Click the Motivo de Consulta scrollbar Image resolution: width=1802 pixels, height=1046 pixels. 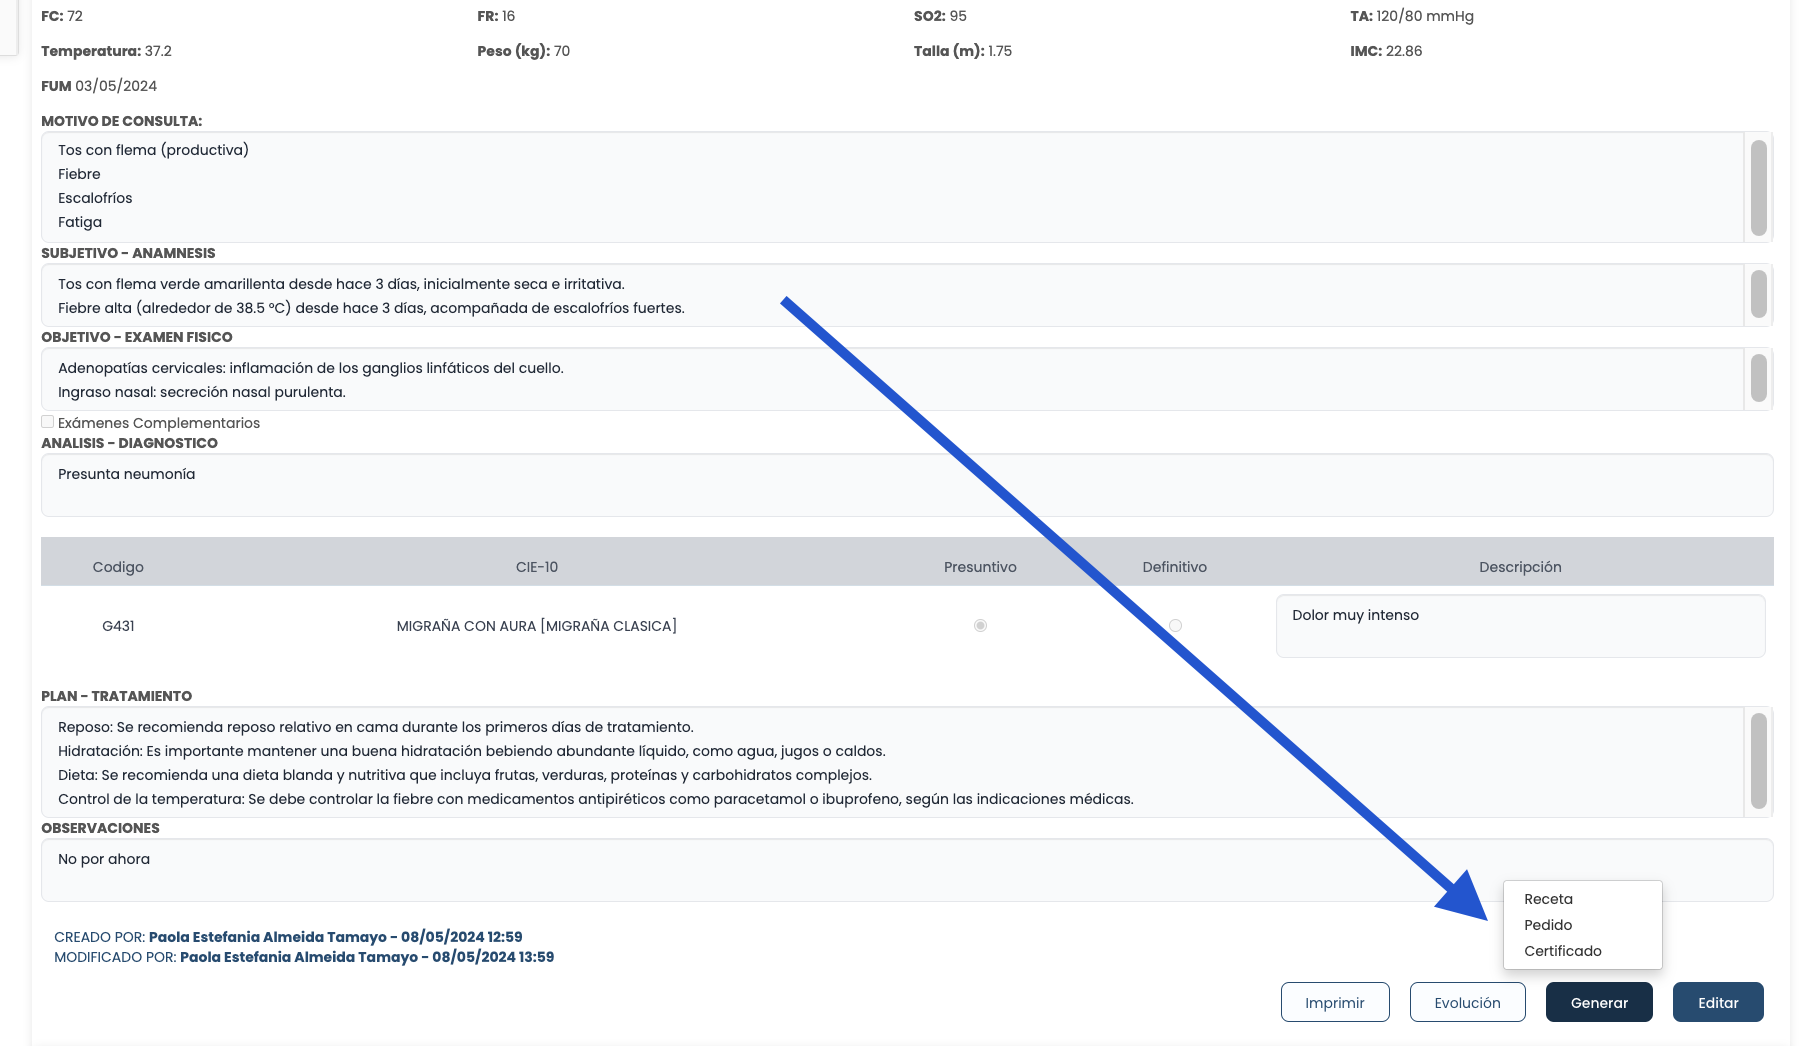1759,187
